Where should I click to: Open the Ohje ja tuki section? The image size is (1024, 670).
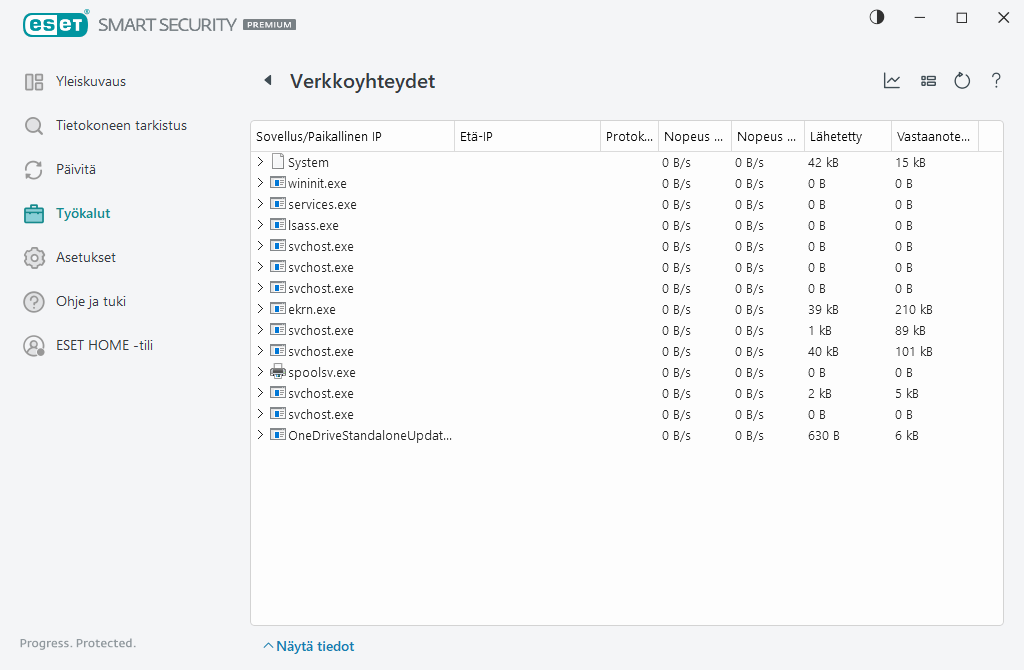[x=31, y=301]
